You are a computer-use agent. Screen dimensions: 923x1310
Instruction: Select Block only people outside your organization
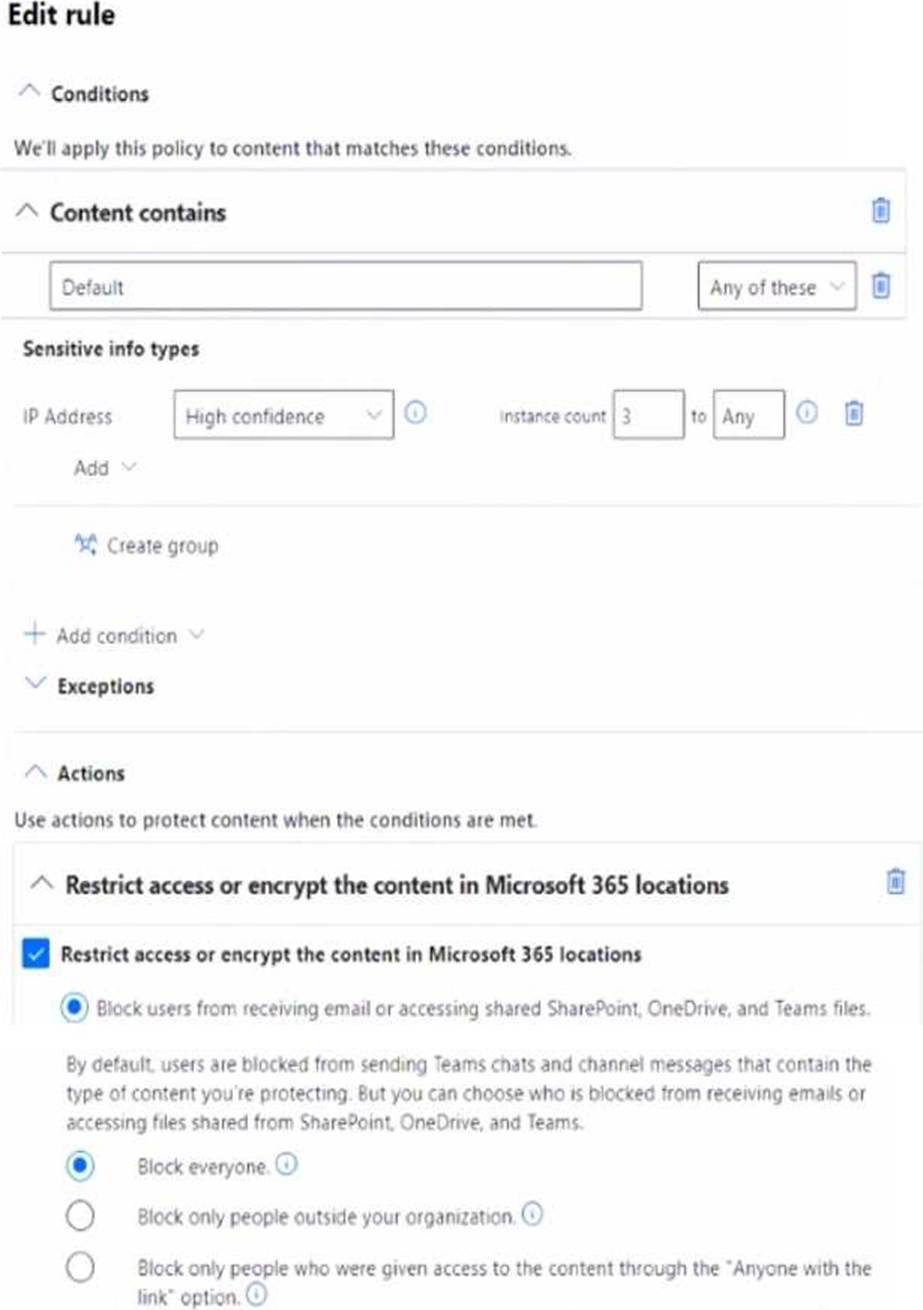point(80,1217)
